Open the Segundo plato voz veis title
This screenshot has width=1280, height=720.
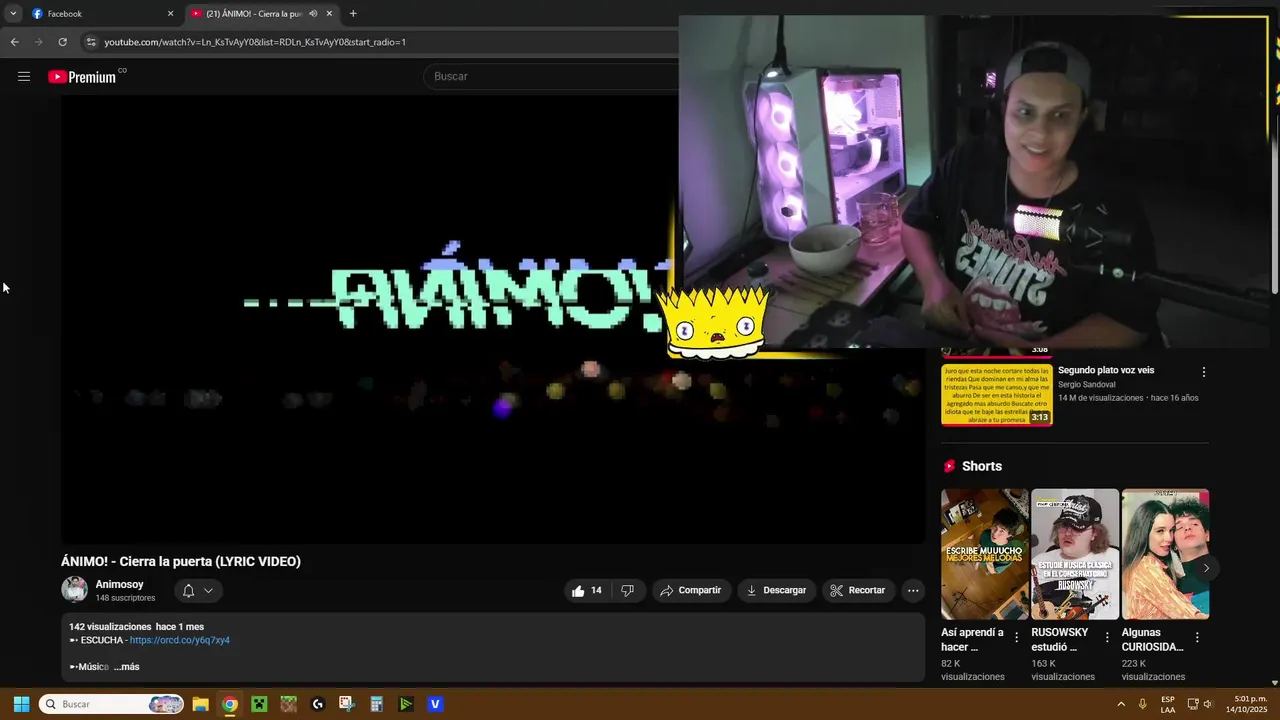pyautogui.click(x=1106, y=370)
